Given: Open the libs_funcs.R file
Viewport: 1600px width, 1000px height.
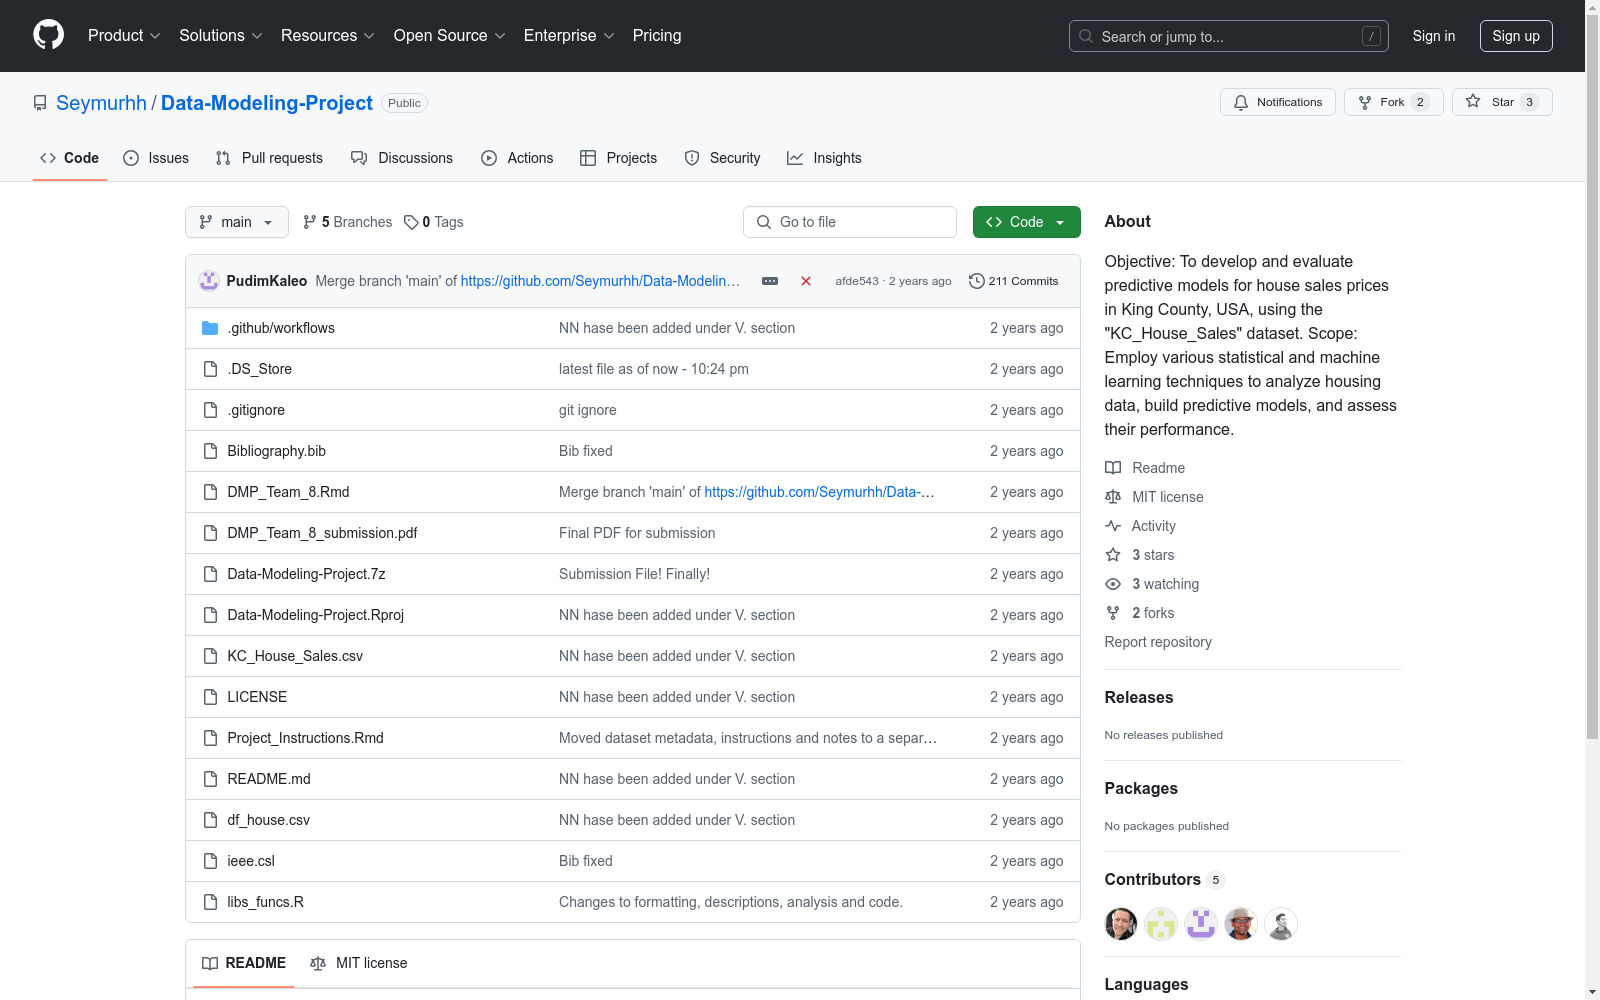Looking at the screenshot, I should point(265,902).
